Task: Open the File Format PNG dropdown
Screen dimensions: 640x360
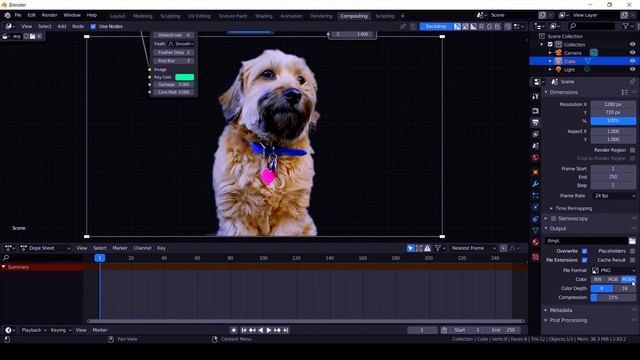Action: pyautogui.click(x=614, y=270)
